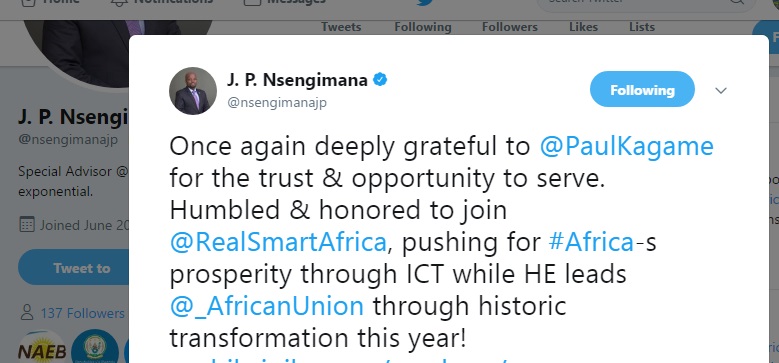Select the Following tab on the profile
The height and width of the screenshot is (363, 779).
[x=423, y=27]
